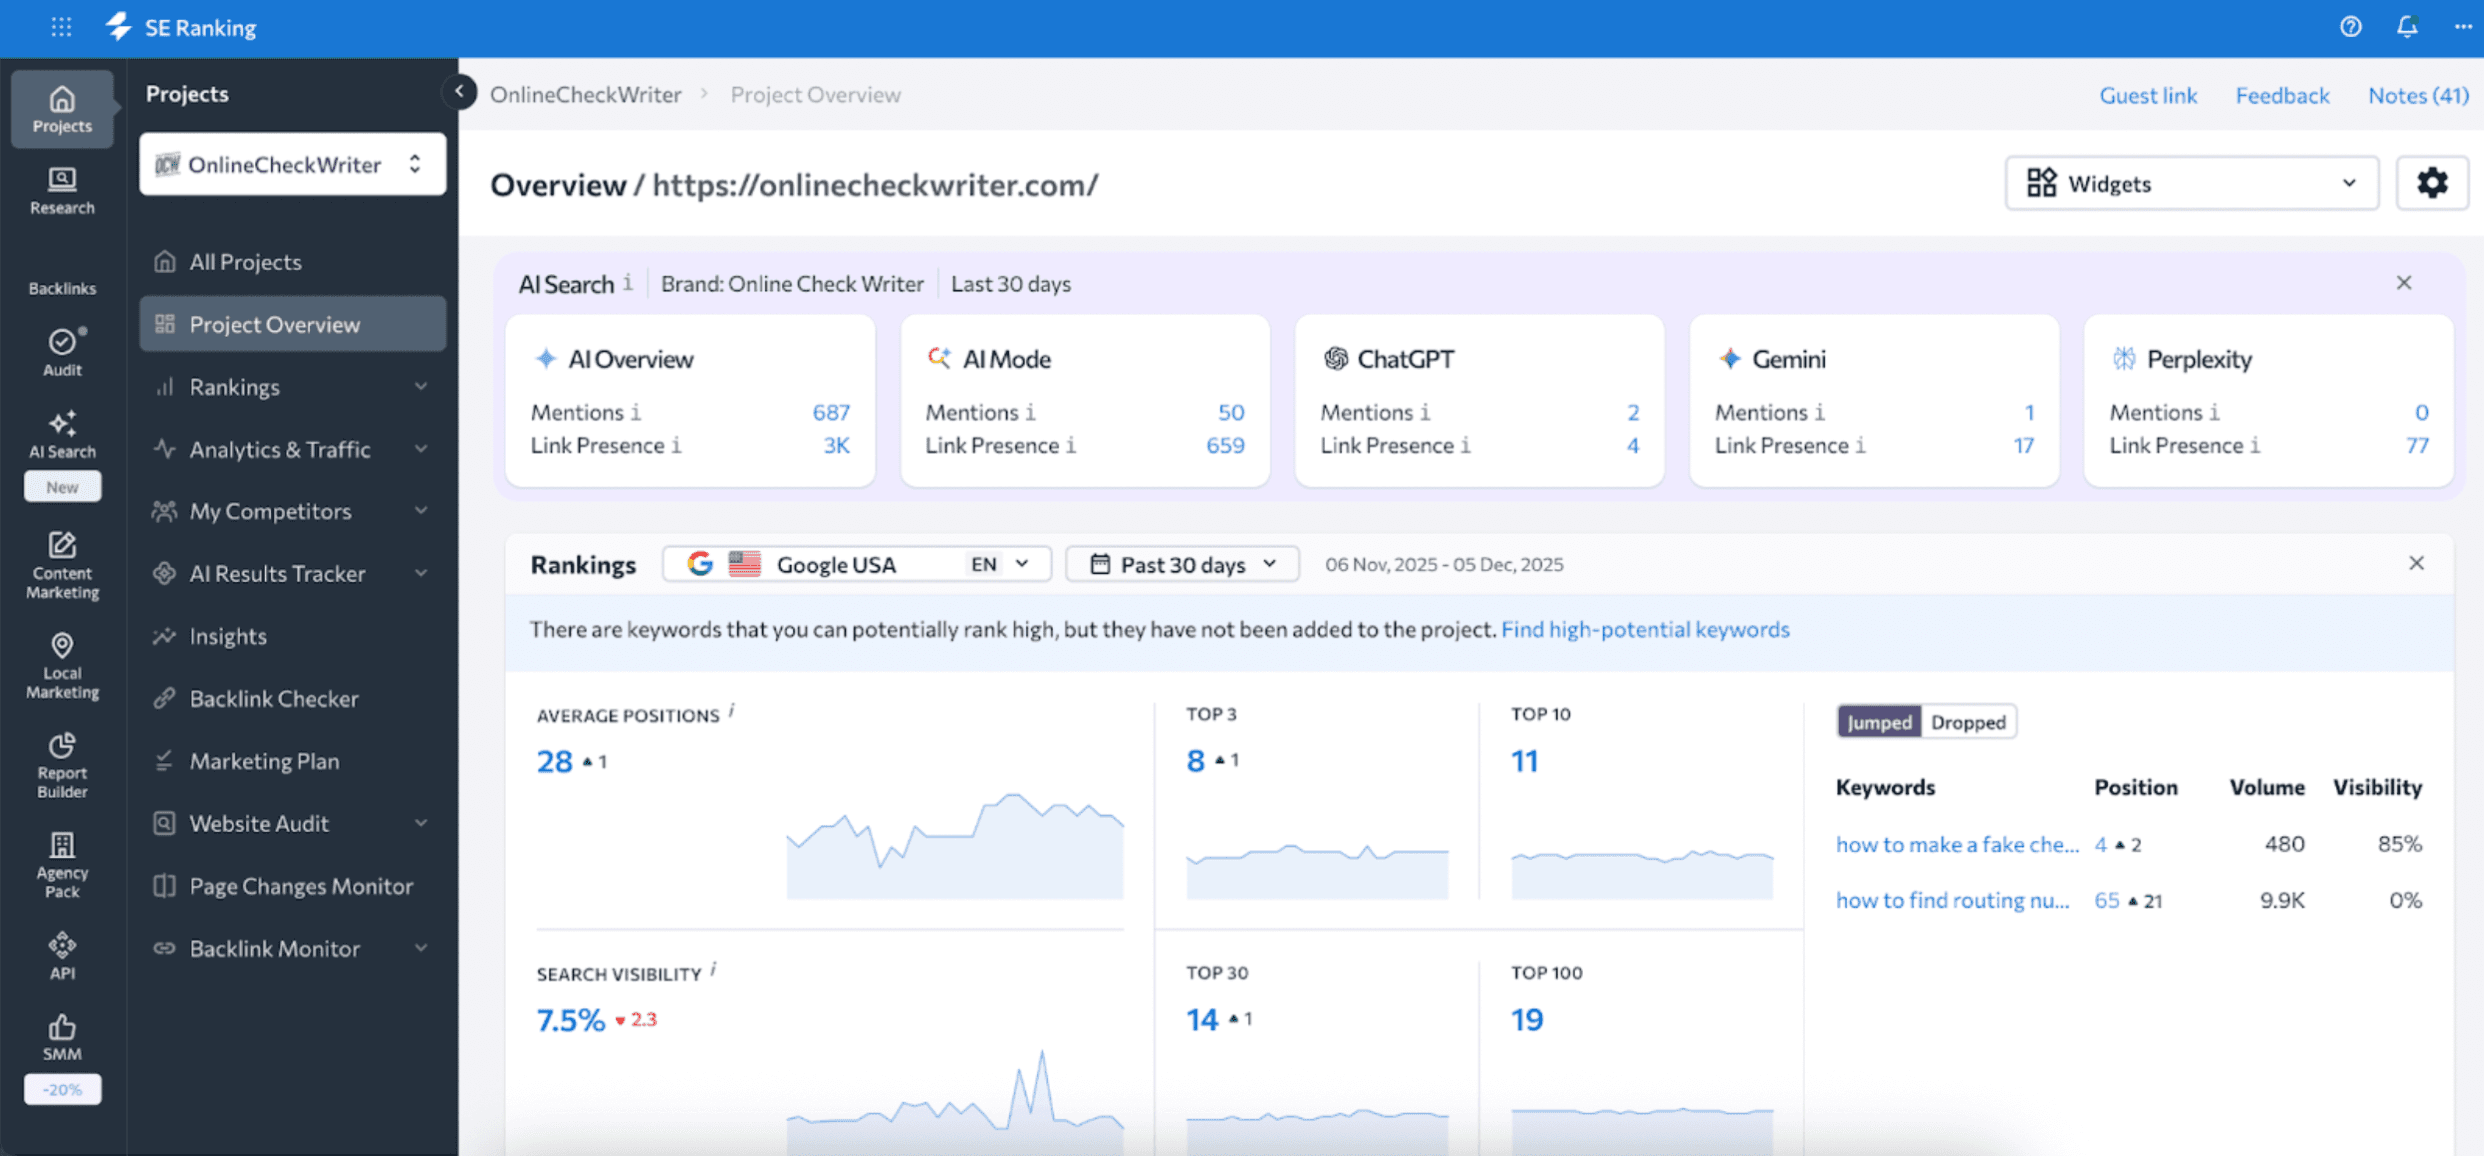Select the Jumped keywords filter

click(1879, 721)
